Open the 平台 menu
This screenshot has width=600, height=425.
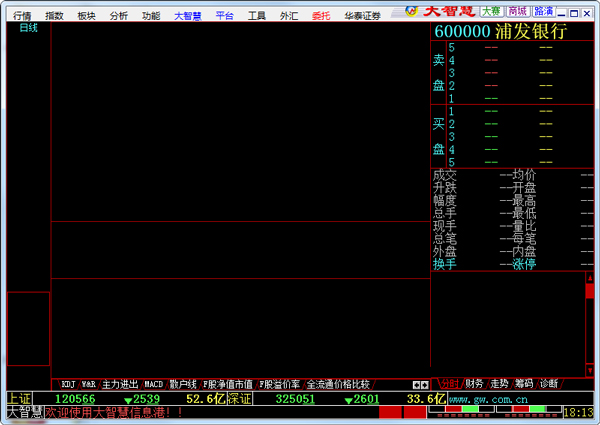pyautogui.click(x=224, y=16)
